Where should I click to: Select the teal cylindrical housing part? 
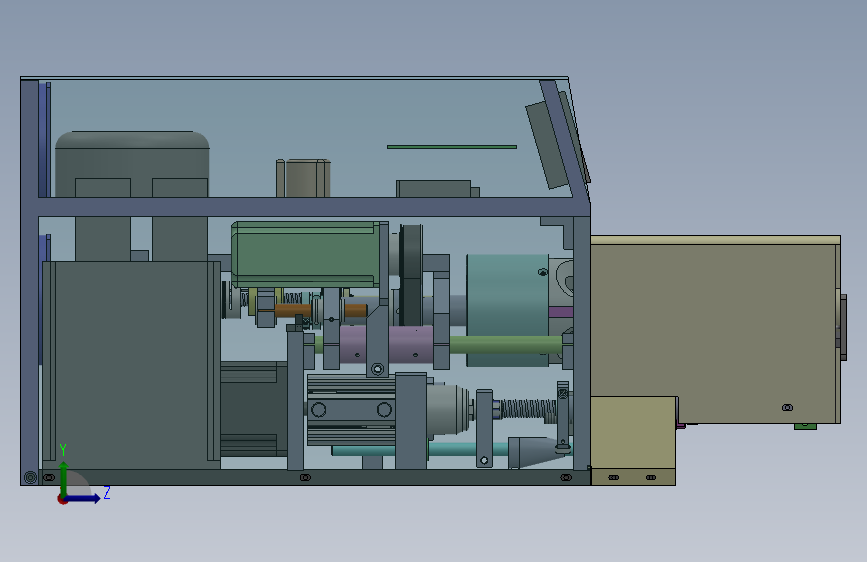click(x=507, y=310)
